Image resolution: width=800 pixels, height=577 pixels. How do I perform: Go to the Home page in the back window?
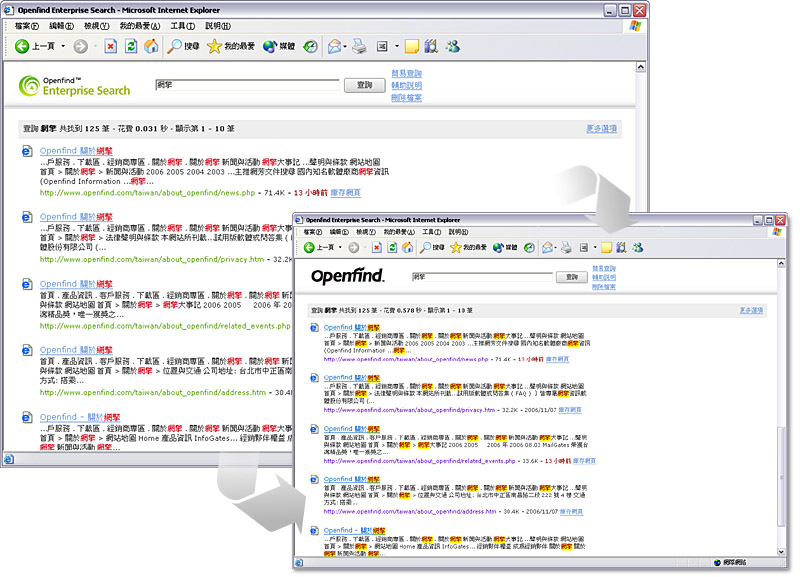tap(151, 46)
